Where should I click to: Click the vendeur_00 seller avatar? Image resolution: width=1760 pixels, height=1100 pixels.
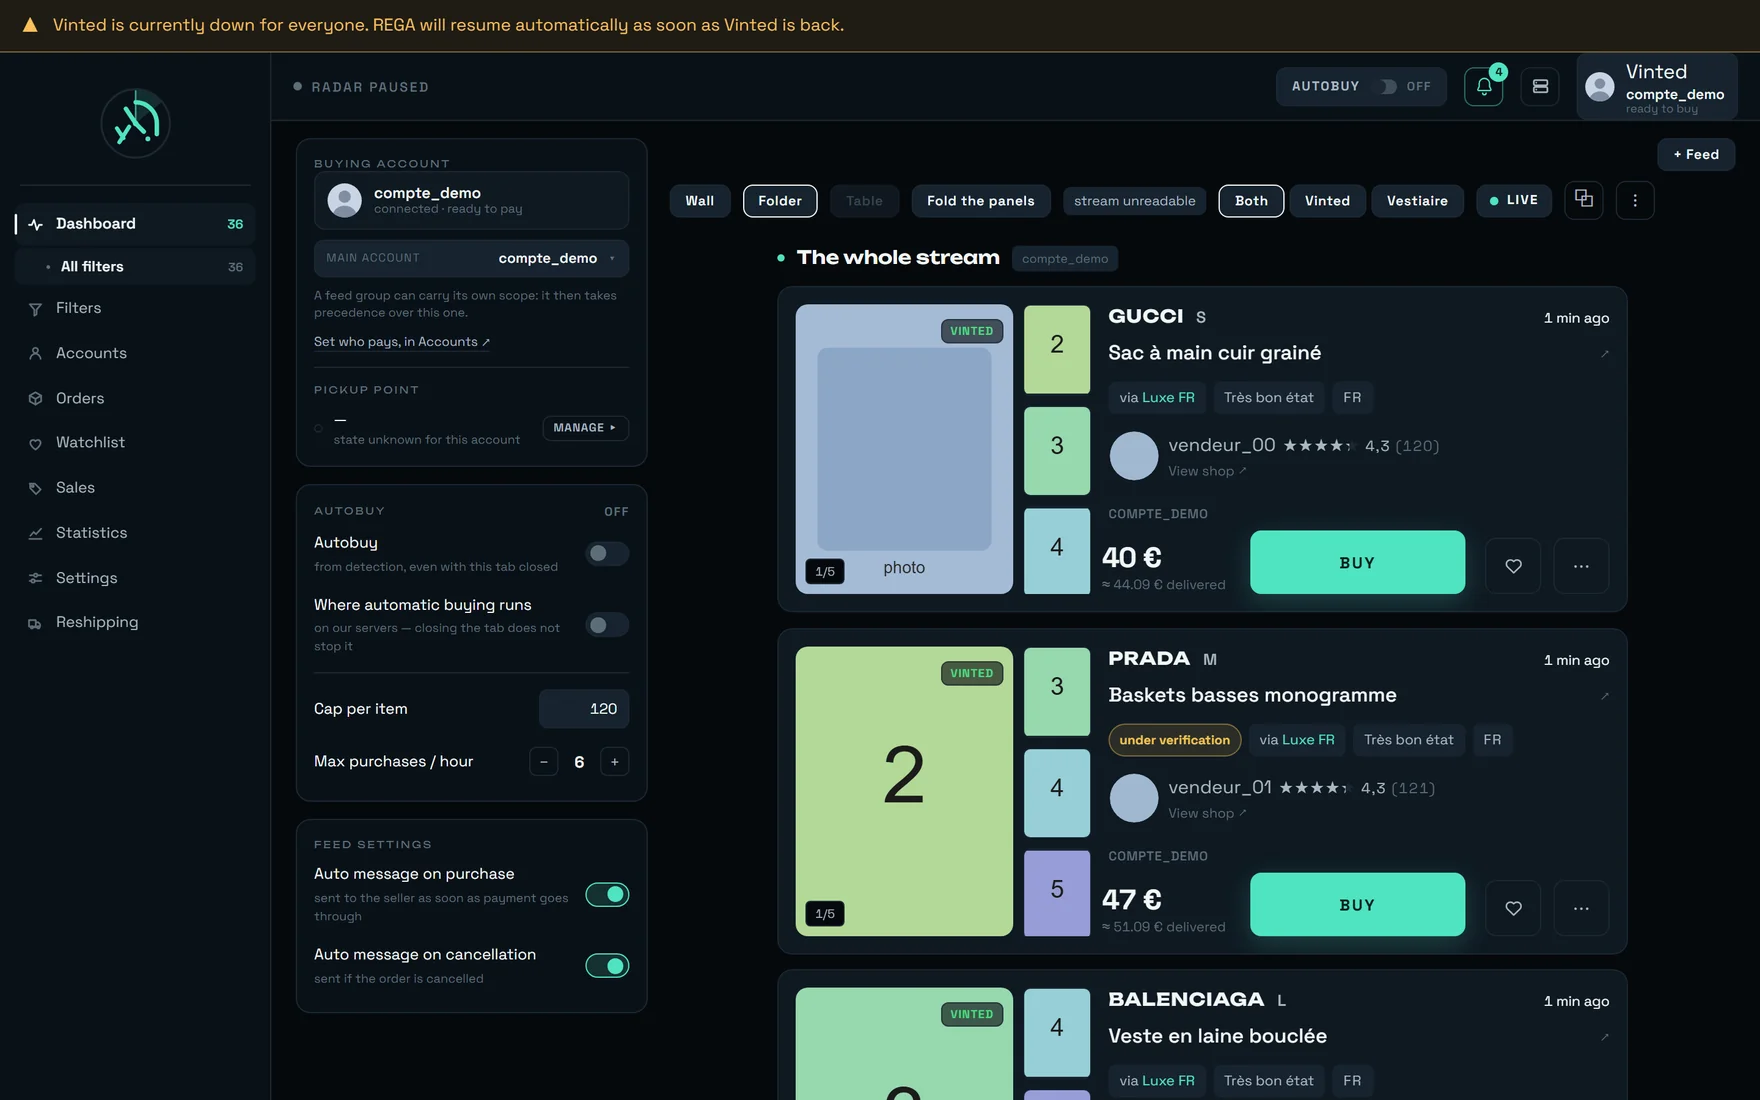coord(1134,456)
